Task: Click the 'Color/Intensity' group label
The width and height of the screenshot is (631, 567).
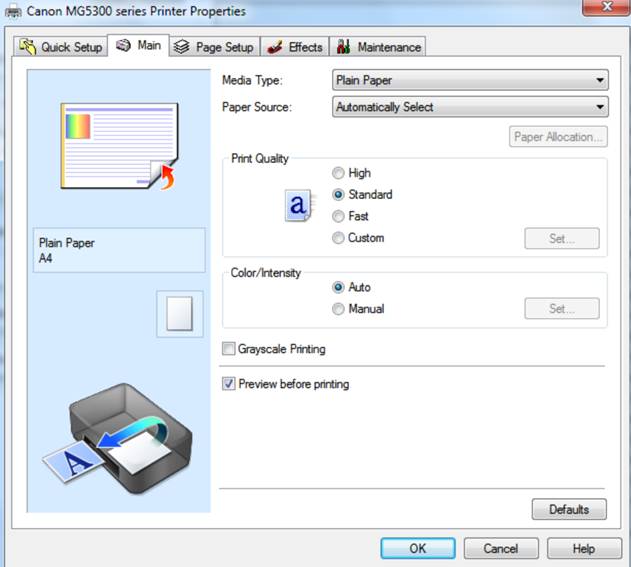Action: pyautogui.click(x=266, y=273)
